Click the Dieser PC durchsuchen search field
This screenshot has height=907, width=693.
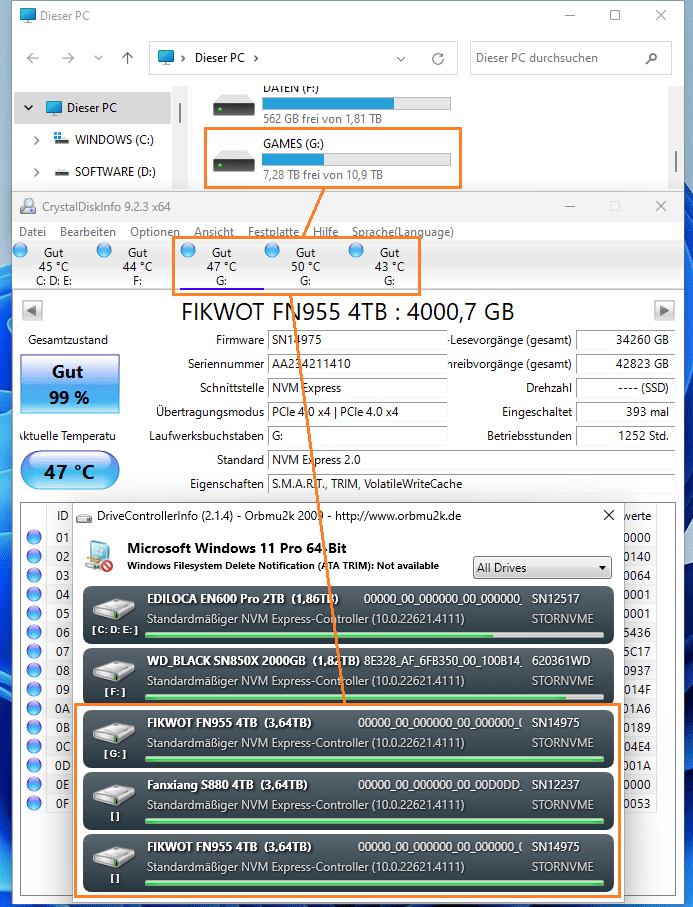pyautogui.click(x=570, y=58)
